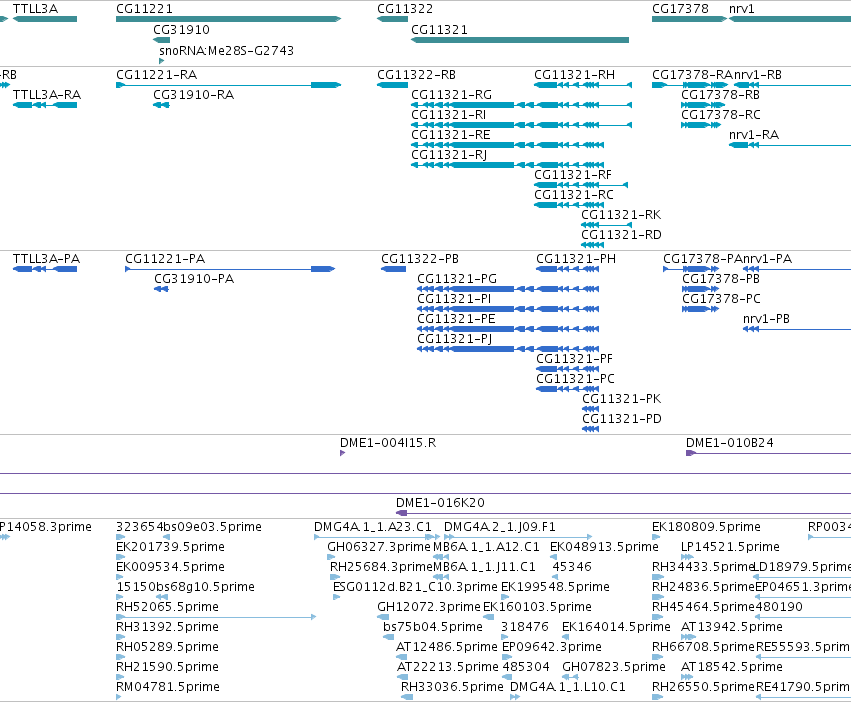Open transcript CG11221-RA label
The image size is (851, 702).
pyautogui.click(x=156, y=74)
